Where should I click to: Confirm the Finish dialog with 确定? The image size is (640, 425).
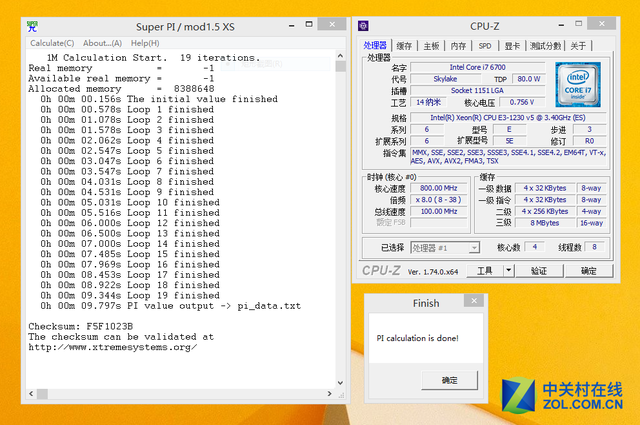click(x=450, y=380)
